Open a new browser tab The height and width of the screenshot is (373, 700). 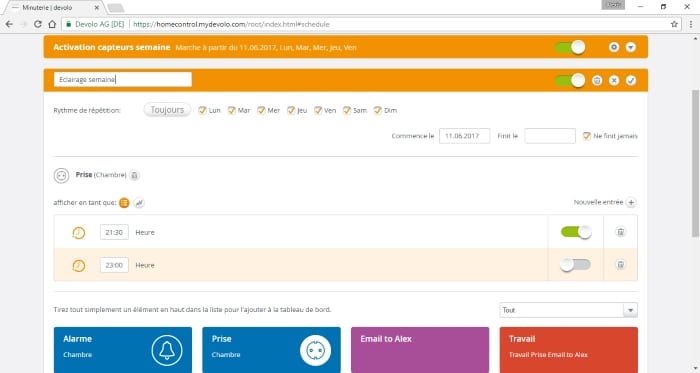pos(116,8)
